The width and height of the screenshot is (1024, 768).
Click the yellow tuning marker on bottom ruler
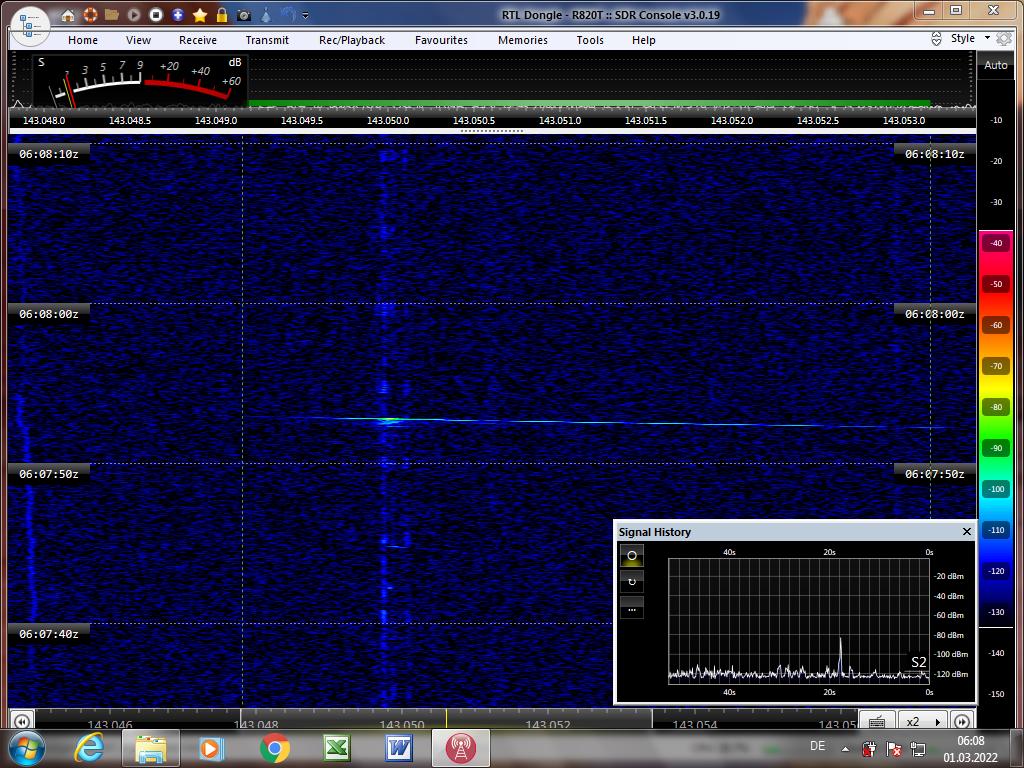pyautogui.click(x=447, y=718)
